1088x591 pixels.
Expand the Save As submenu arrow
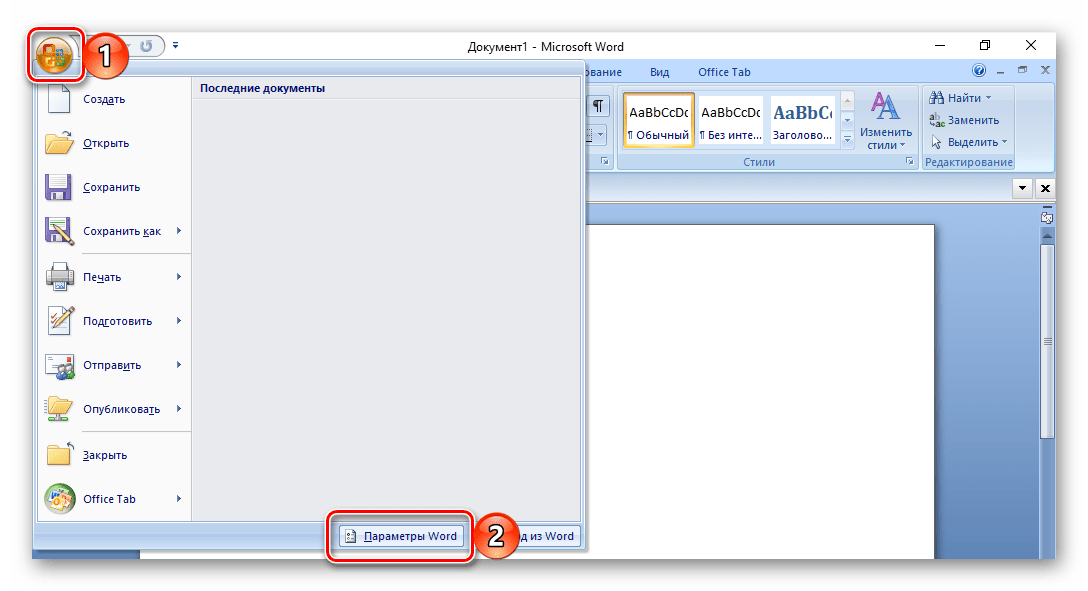(179, 230)
